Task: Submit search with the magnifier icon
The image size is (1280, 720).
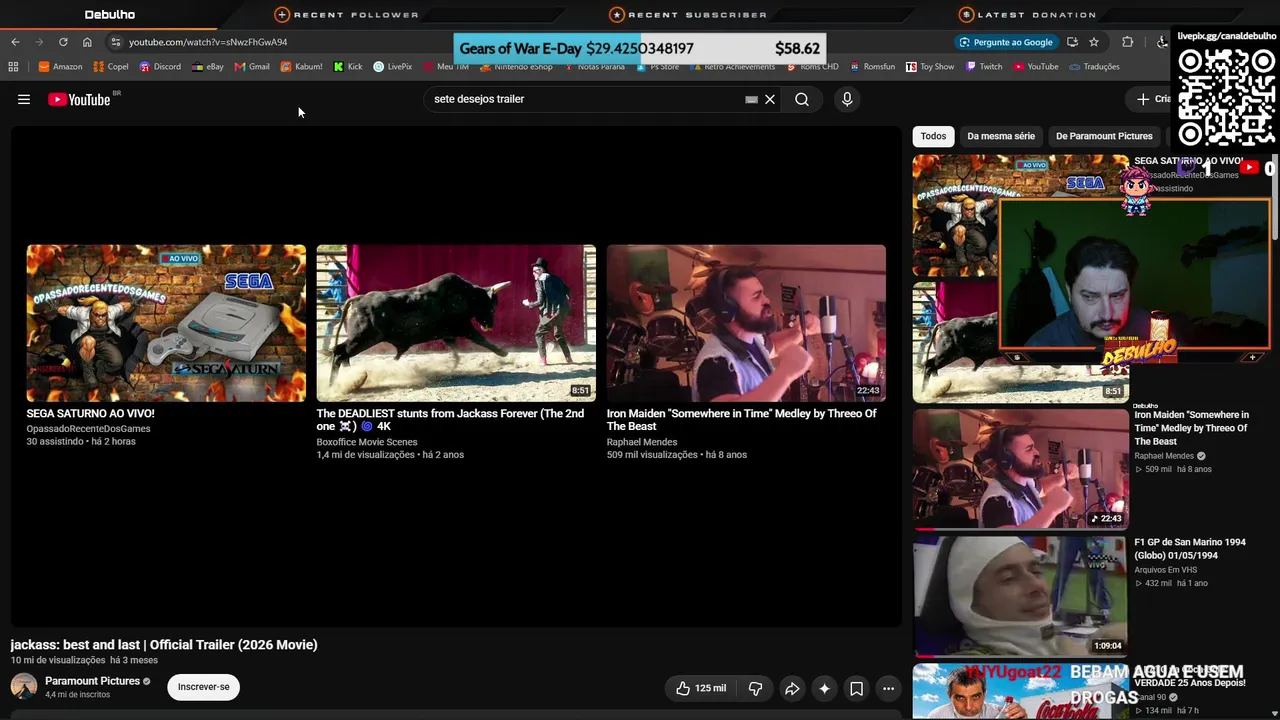Action: point(802,99)
